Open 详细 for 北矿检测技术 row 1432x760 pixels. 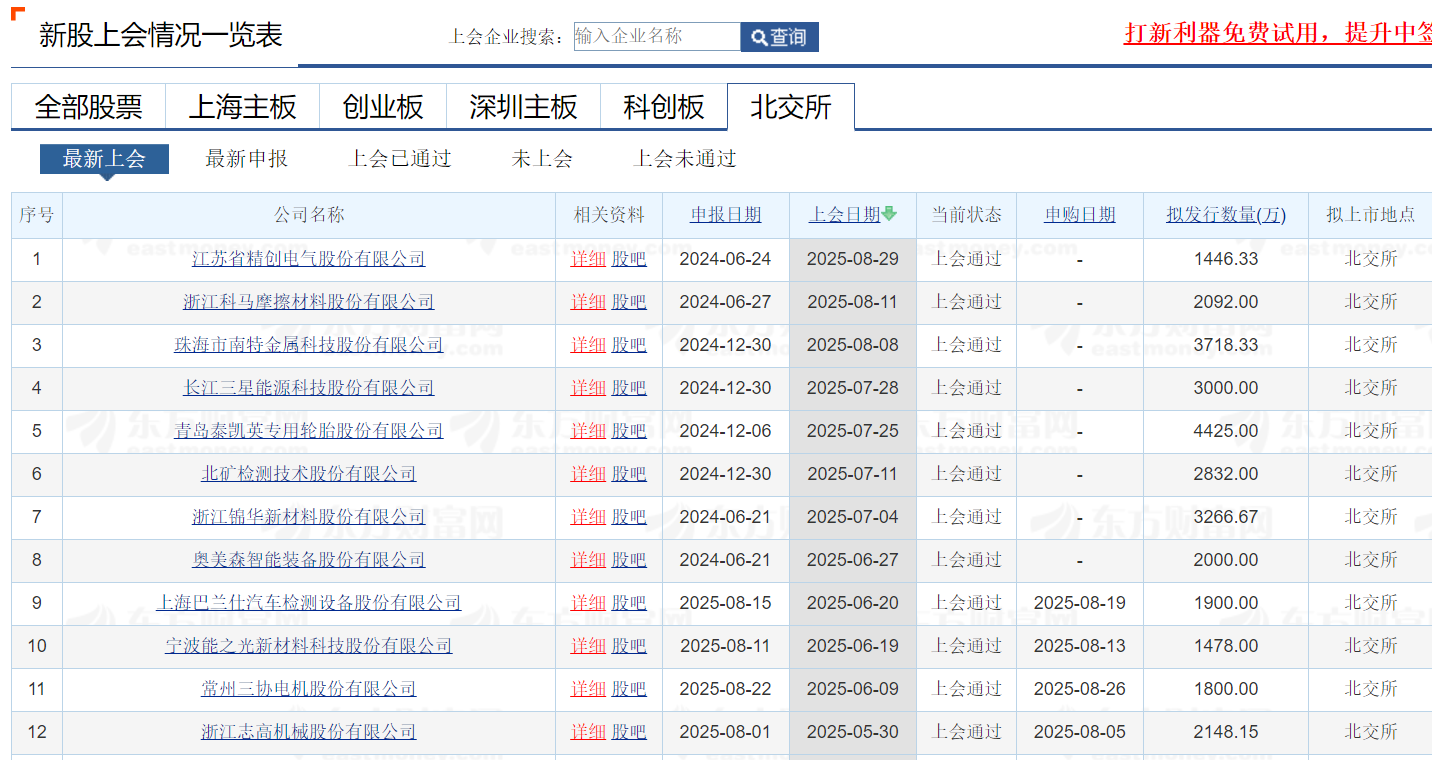coord(588,474)
